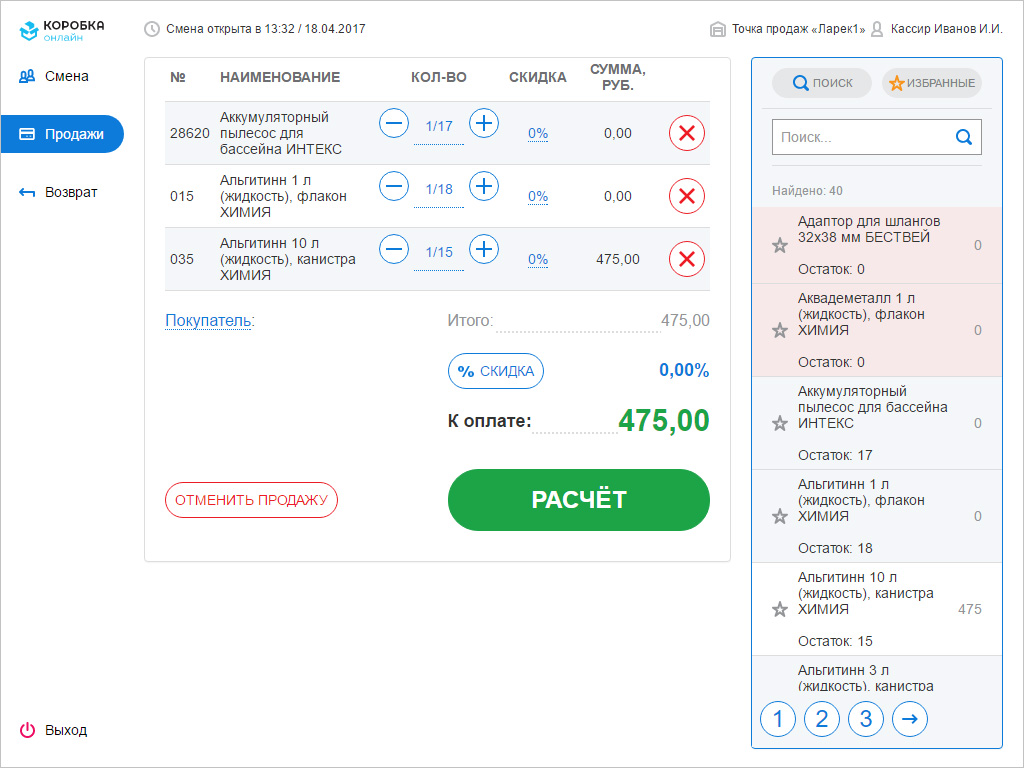This screenshot has height=768, width=1024.
Task: Click the НАИМЕНОВАНИЕ column header
Action: 280,77
